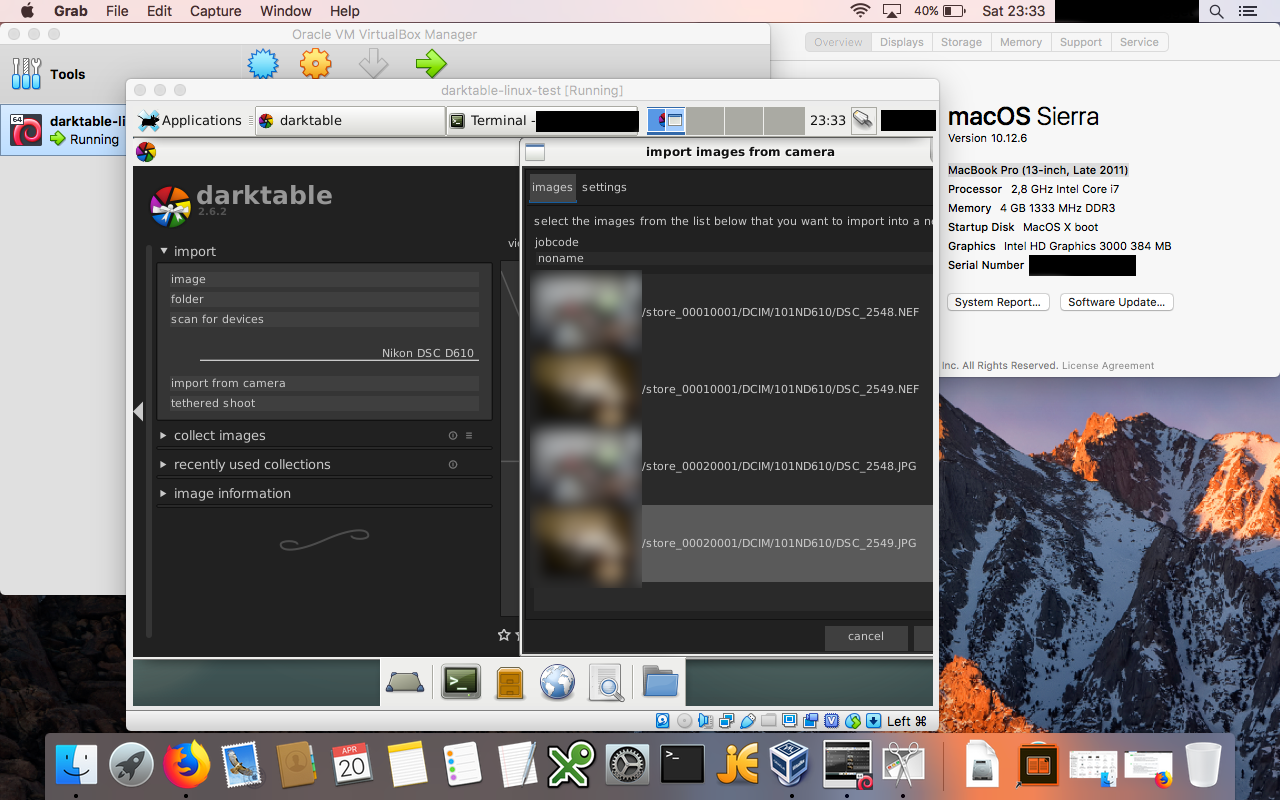Expand the collect images module
Screen dimensions: 1280x800
pyautogui.click(x=164, y=436)
